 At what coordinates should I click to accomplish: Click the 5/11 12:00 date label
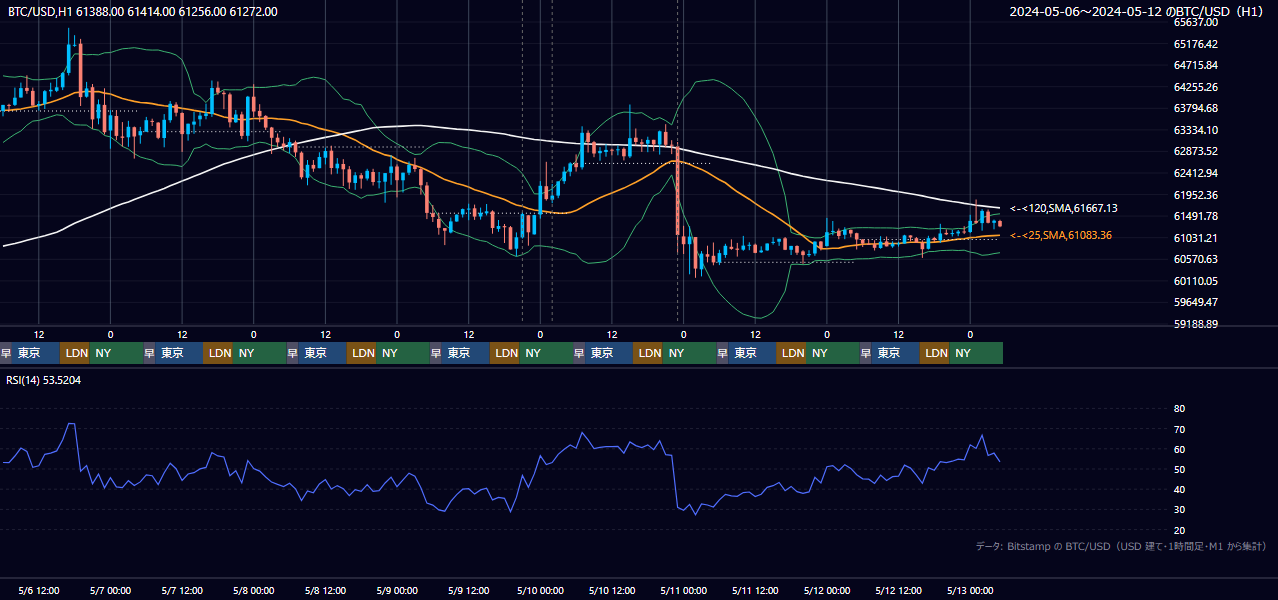click(755, 590)
